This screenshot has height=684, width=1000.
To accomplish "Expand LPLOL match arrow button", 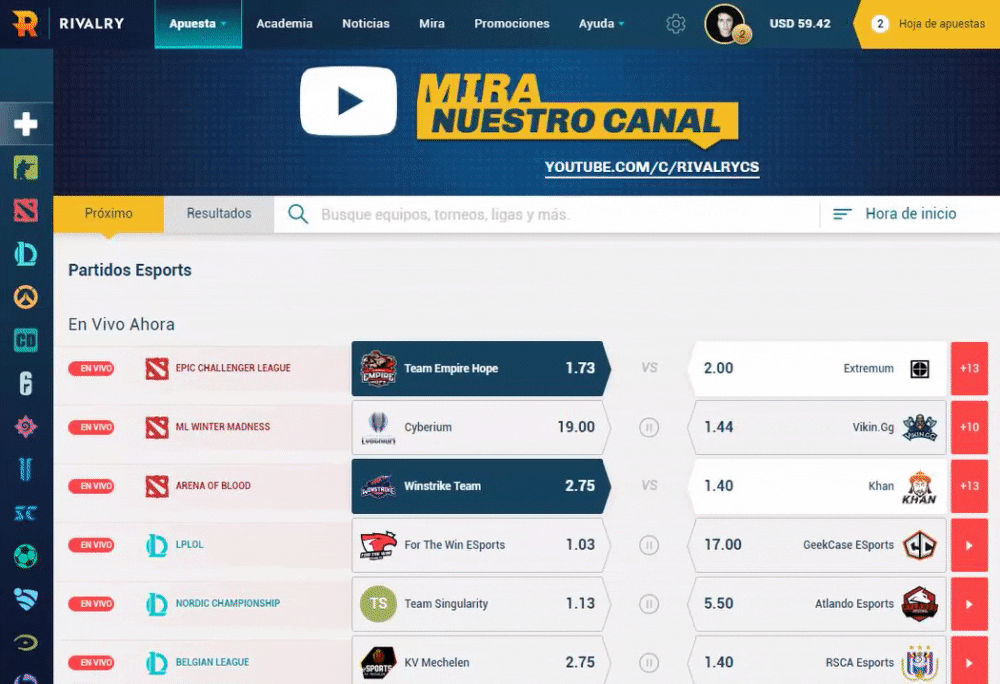I will point(969,545).
